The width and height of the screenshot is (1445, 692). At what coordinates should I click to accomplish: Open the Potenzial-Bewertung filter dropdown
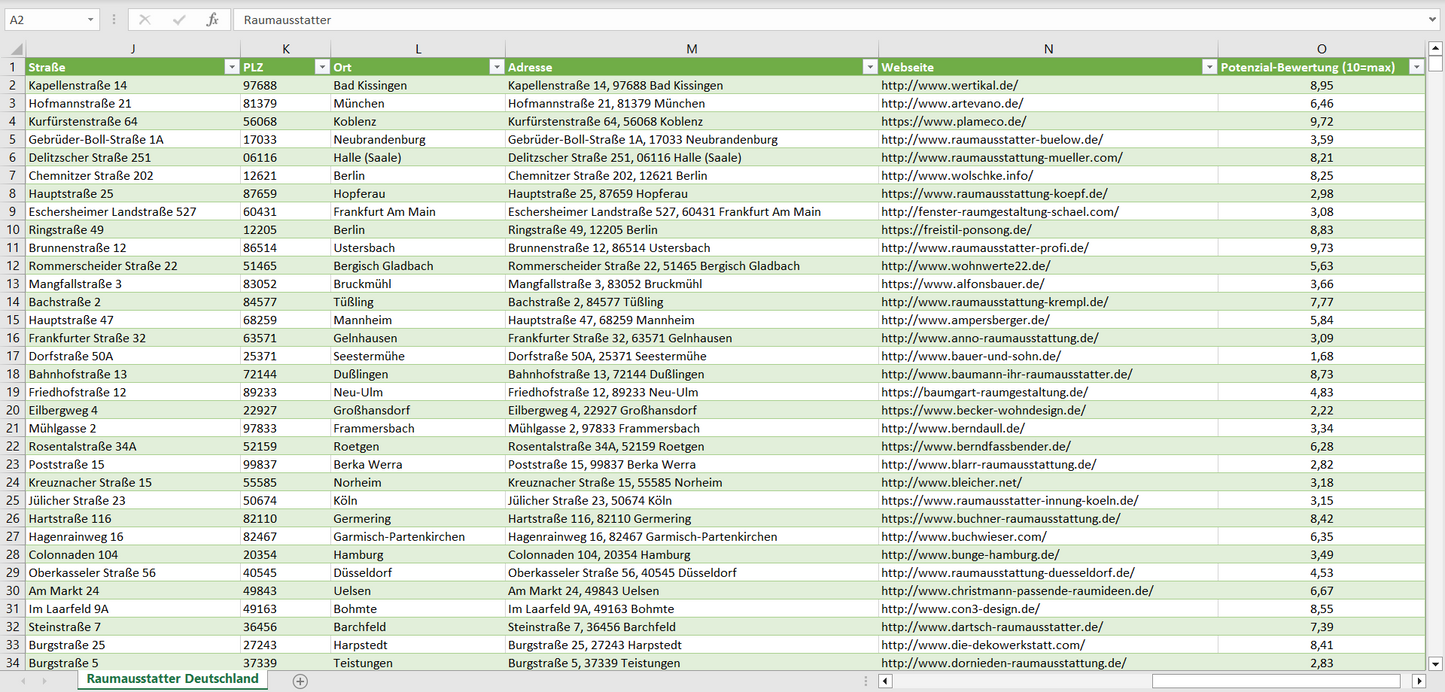pyautogui.click(x=1415, y=67)
